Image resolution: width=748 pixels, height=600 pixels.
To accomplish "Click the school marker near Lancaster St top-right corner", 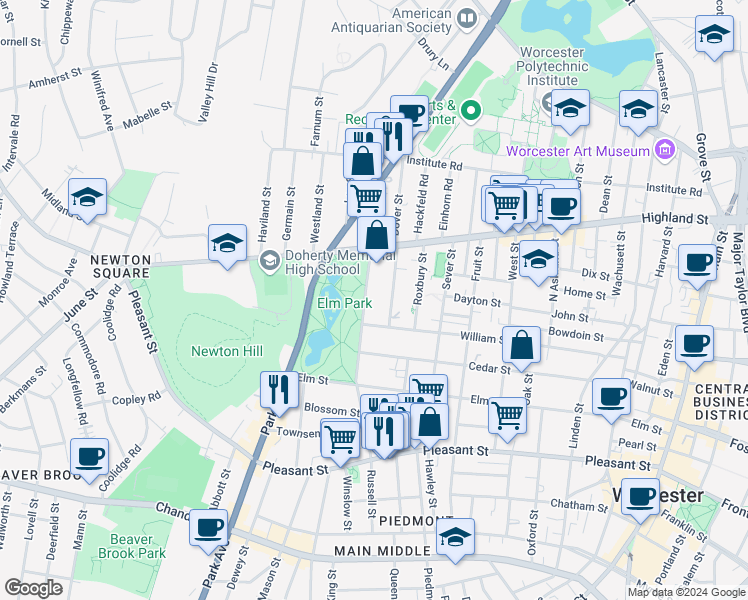I will [x=714, y=37].
